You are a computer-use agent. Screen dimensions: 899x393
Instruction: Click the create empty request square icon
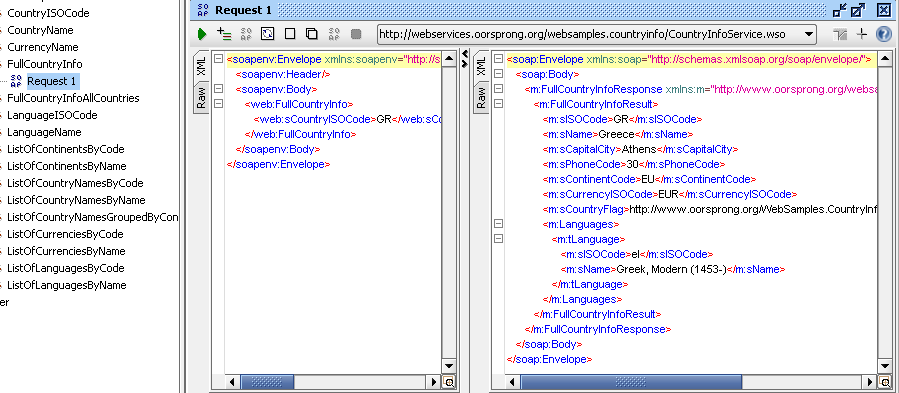click(x=290, y=34)
